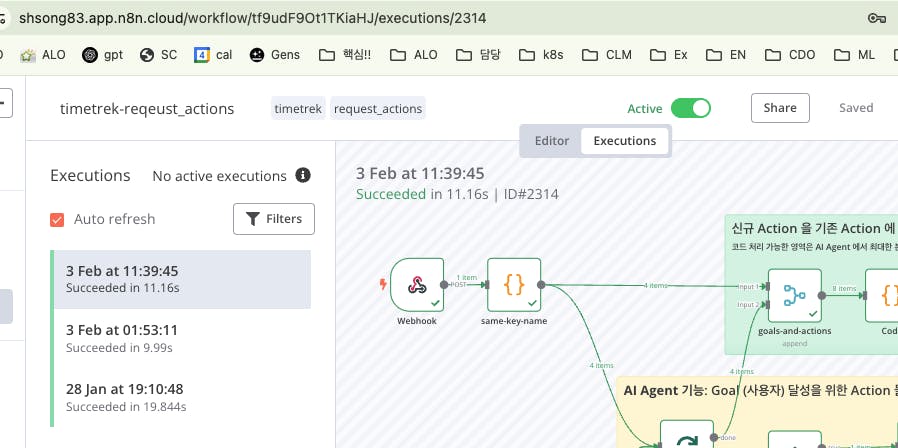The width and height of the screenshot is (898, 448).
Task: Open the gpt bookmark
Action: click(x=103, y=55)
